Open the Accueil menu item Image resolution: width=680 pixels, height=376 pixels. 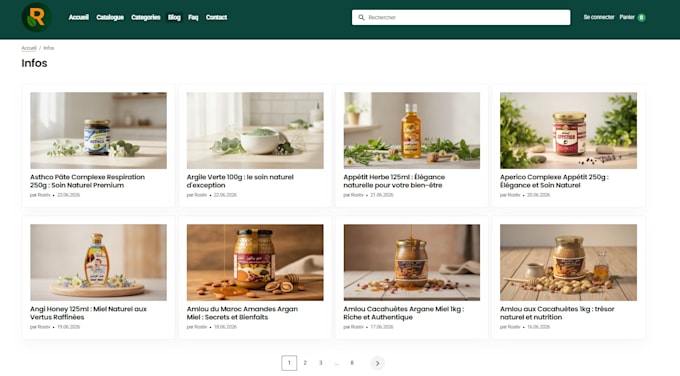[78, 17]
